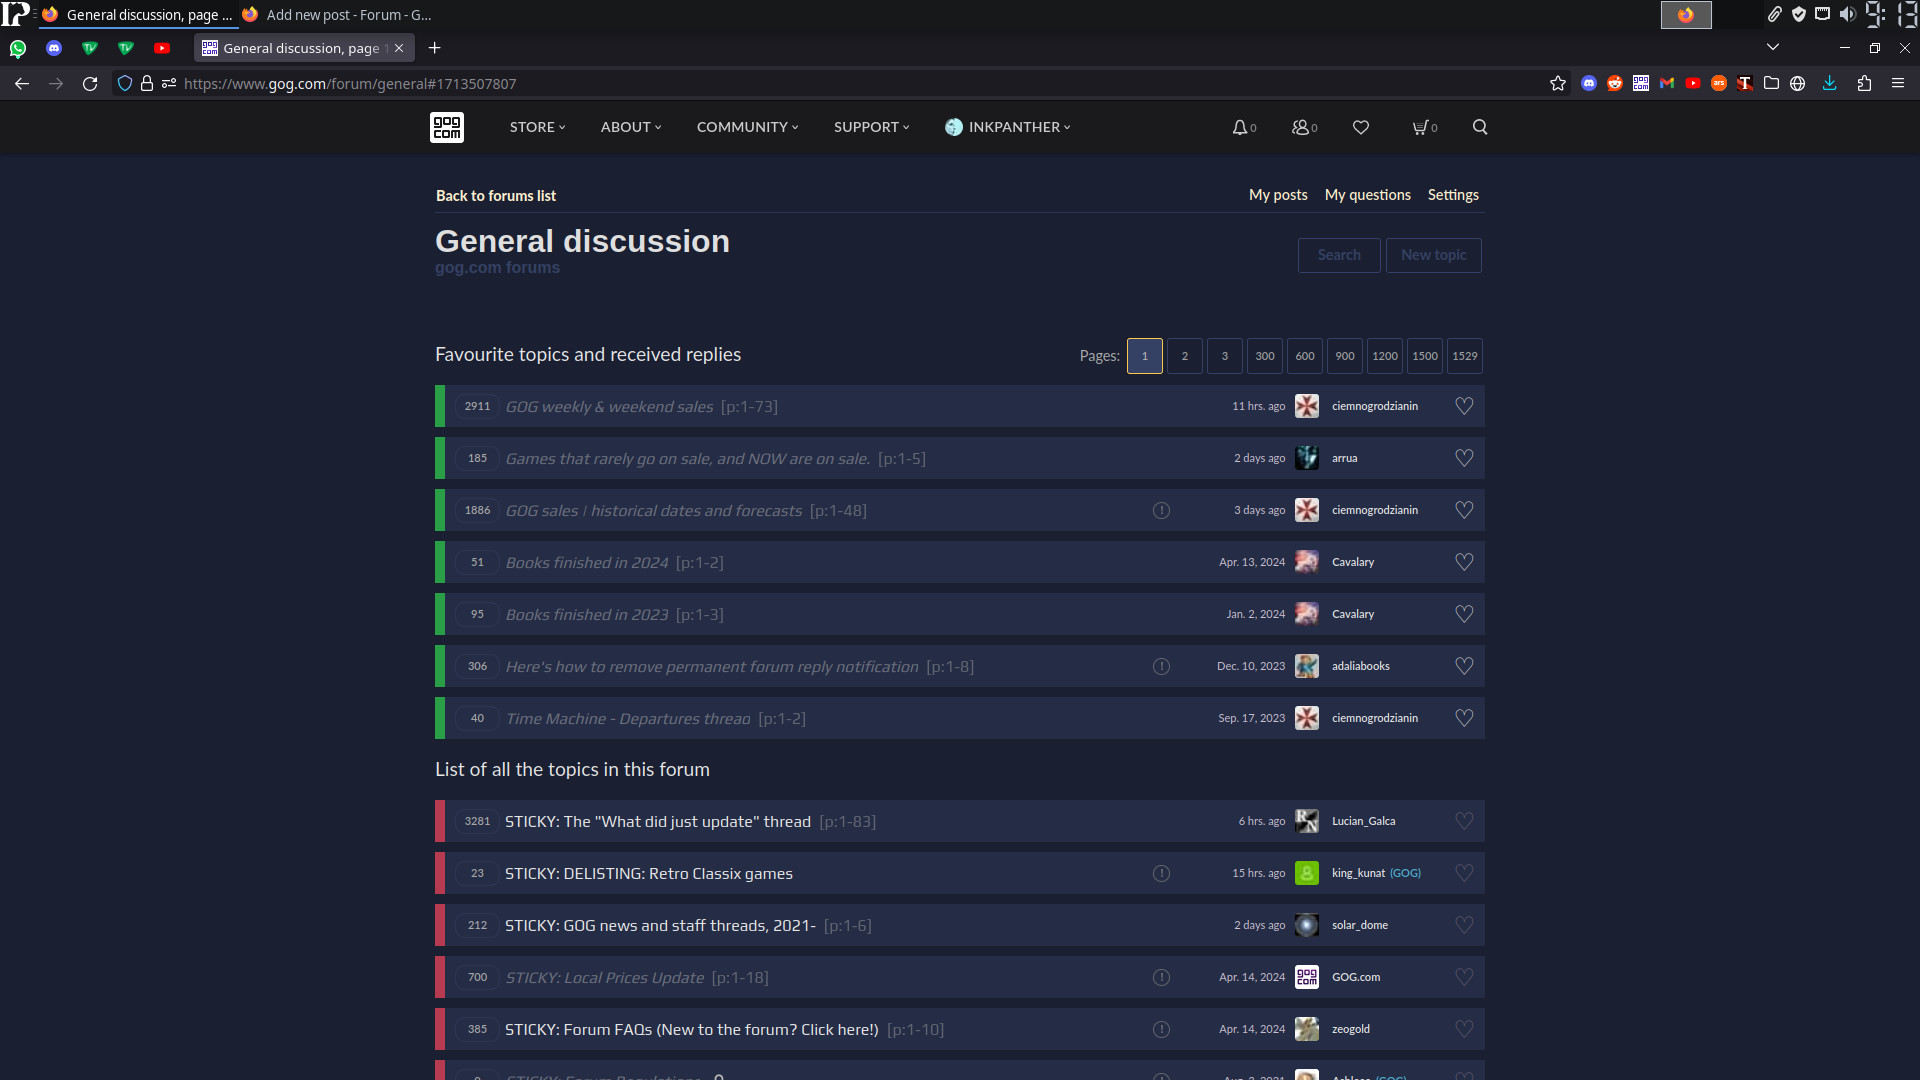Click the forum Search button
The width and height of the screenshot is (1920, 1080).
(x=1339, y=255)
